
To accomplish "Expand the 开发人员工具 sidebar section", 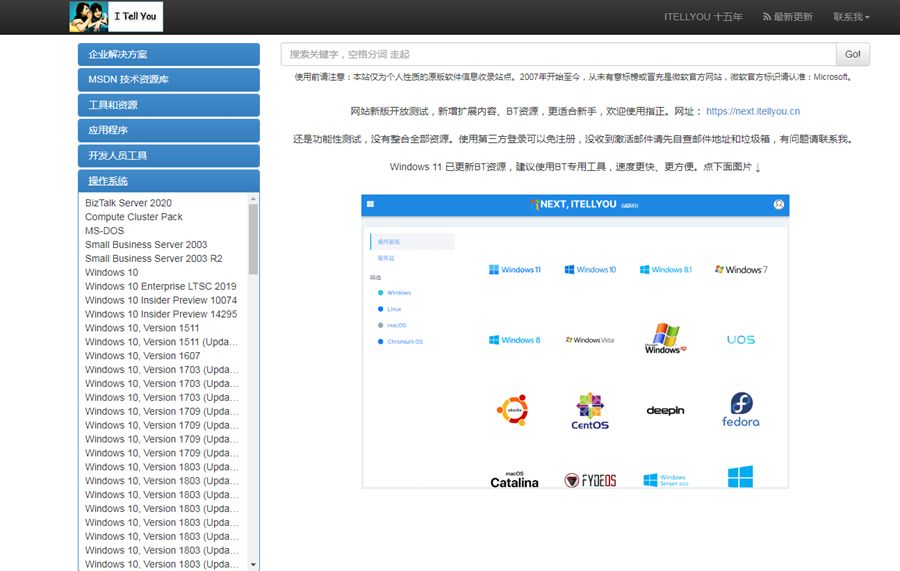I will click(x=169, y=156).
